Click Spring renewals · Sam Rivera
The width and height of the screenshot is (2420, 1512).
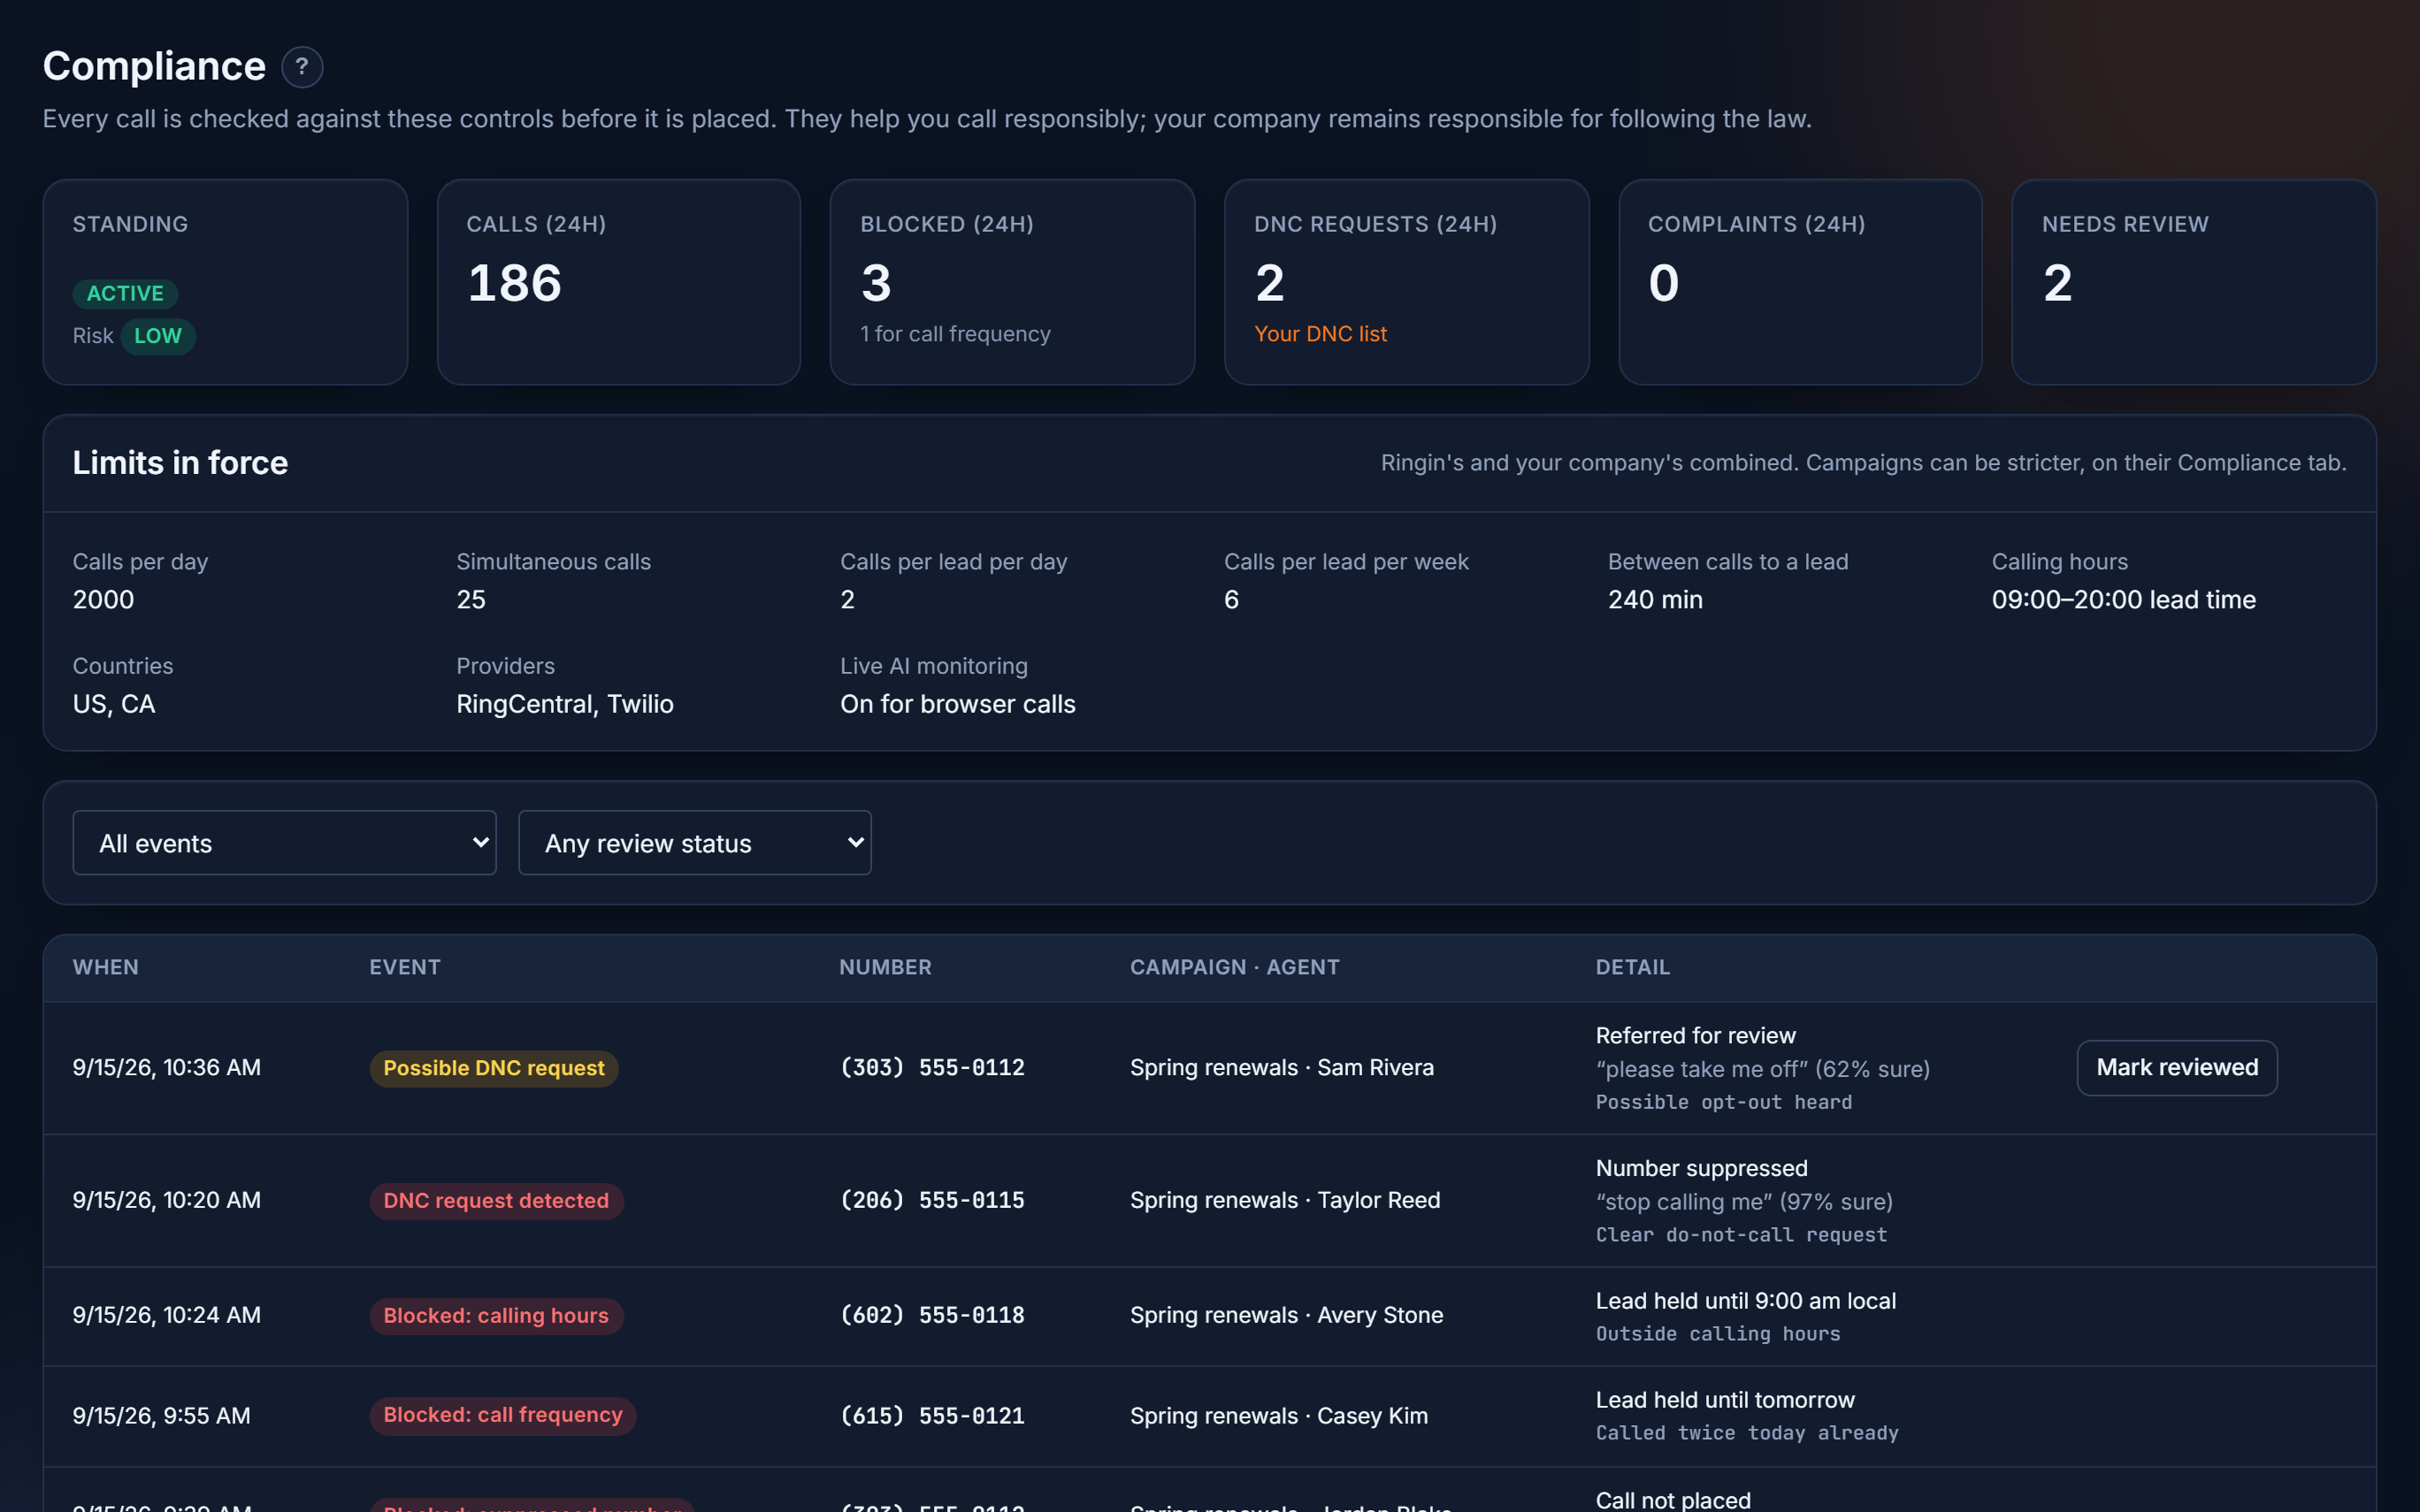(x=1282, y=1067)
